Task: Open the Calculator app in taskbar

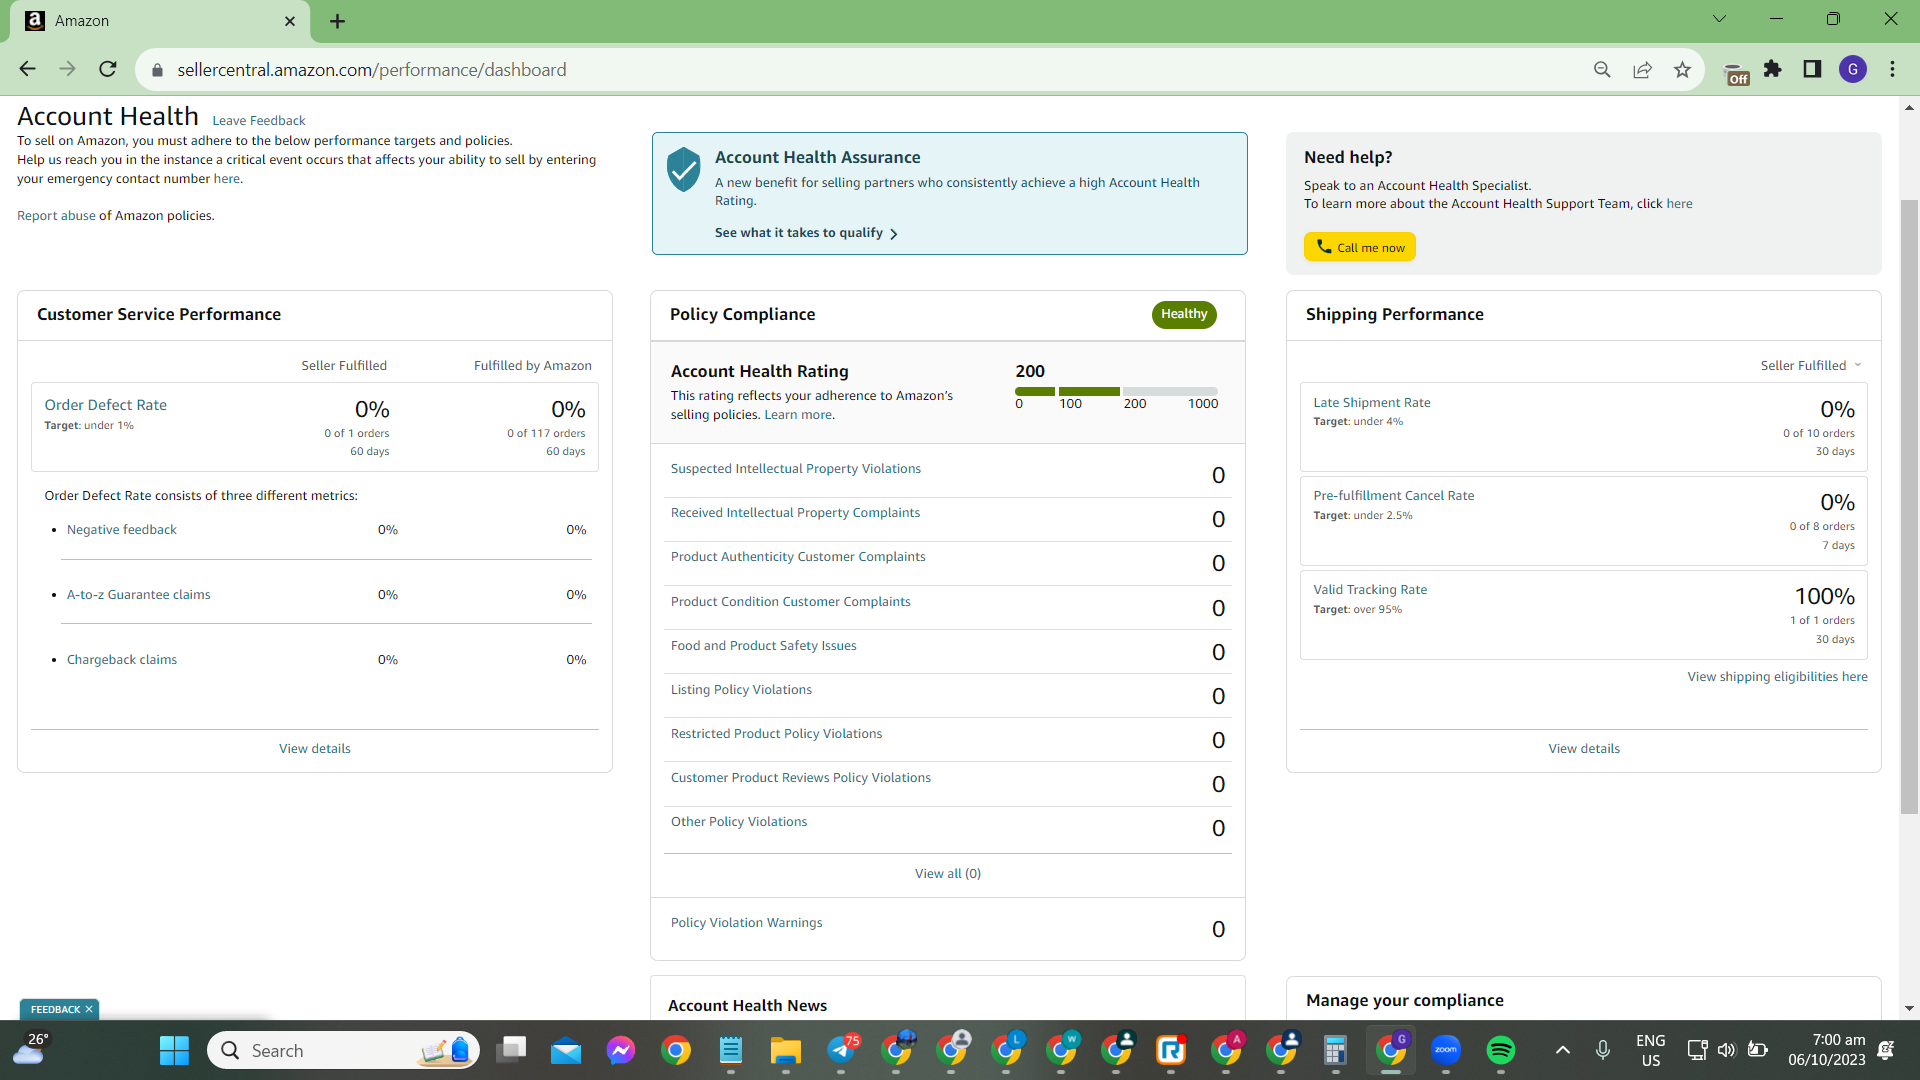Action: (x=1335, y=1050)
